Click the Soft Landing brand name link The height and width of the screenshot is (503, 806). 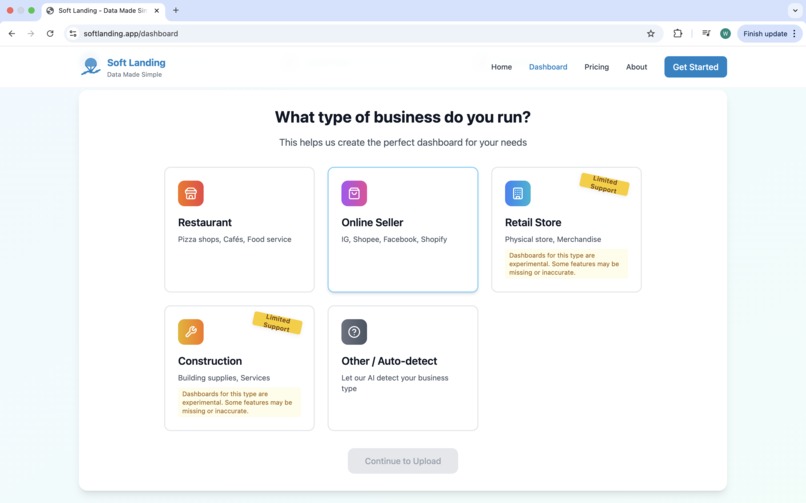click(x=136, y=62)
